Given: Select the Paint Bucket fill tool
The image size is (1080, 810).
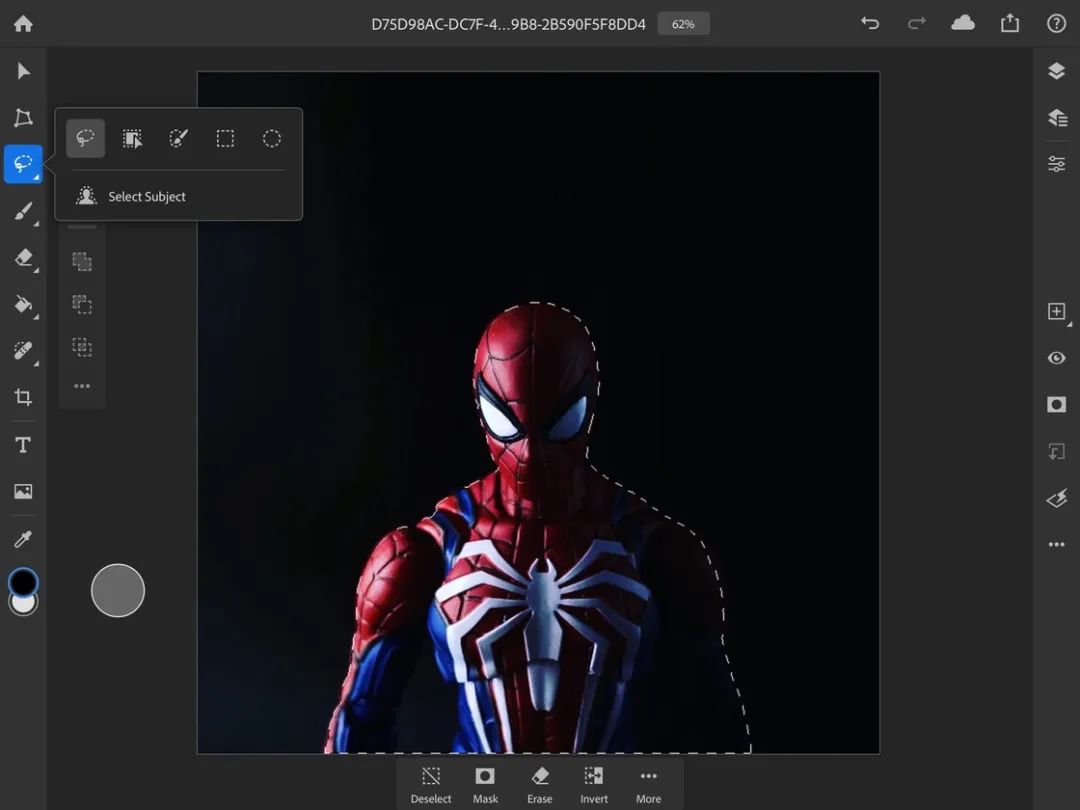Looking at the screenshot, I should coord(23,304).
